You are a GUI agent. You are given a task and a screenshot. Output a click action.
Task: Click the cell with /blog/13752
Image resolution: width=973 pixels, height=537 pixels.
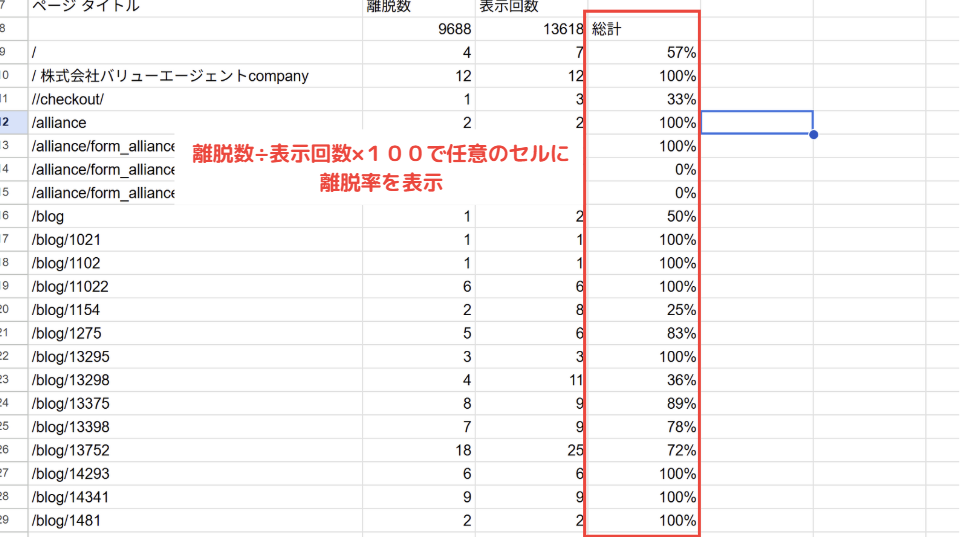(195, 450)
